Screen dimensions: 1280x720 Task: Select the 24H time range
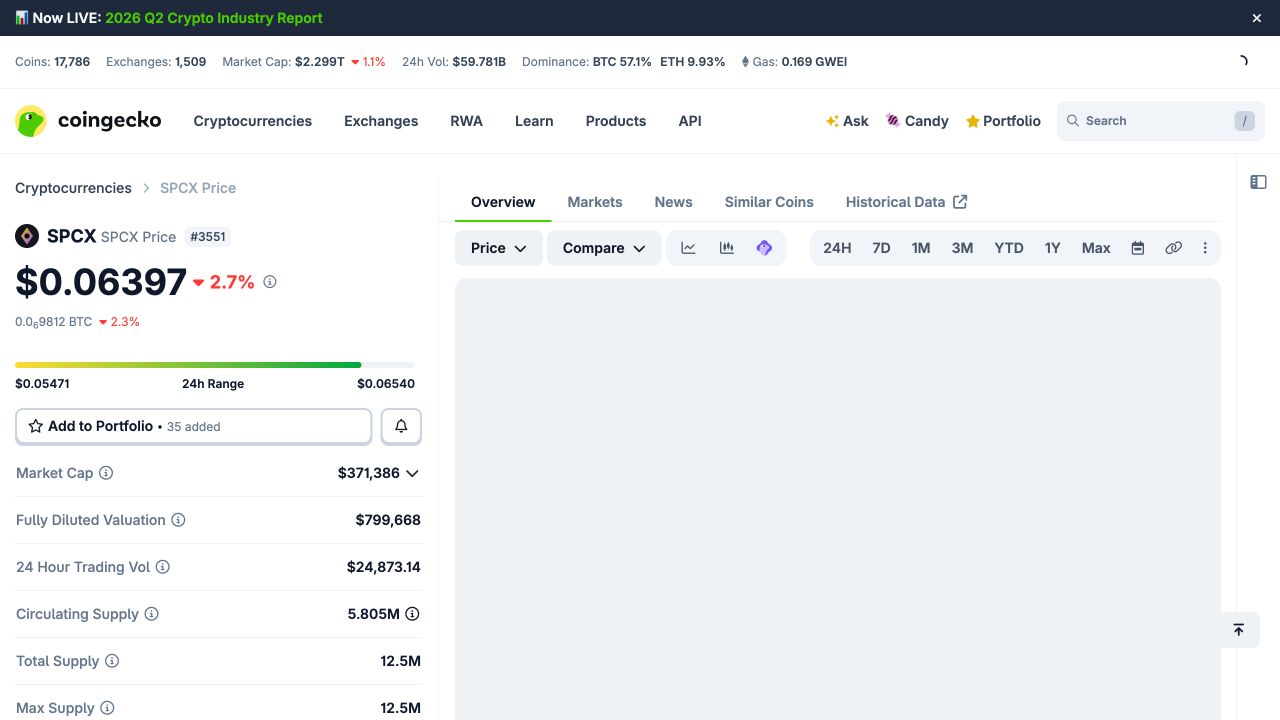837,248
